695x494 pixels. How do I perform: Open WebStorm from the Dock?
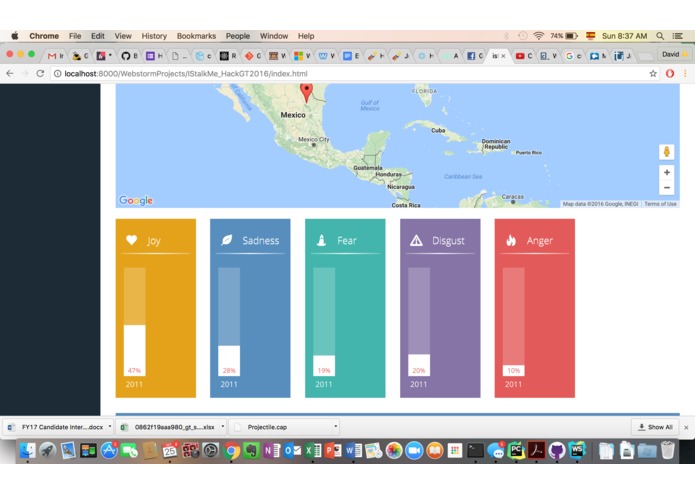[577, 451]
